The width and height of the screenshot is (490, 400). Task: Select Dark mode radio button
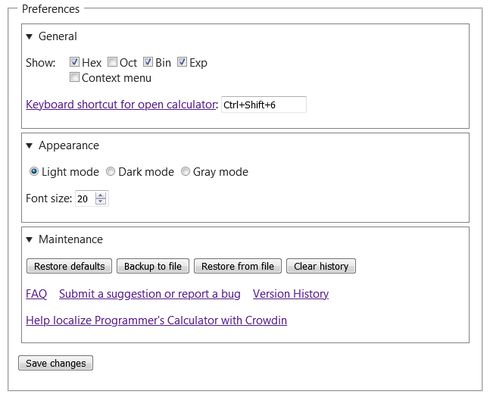coord(110,172)
